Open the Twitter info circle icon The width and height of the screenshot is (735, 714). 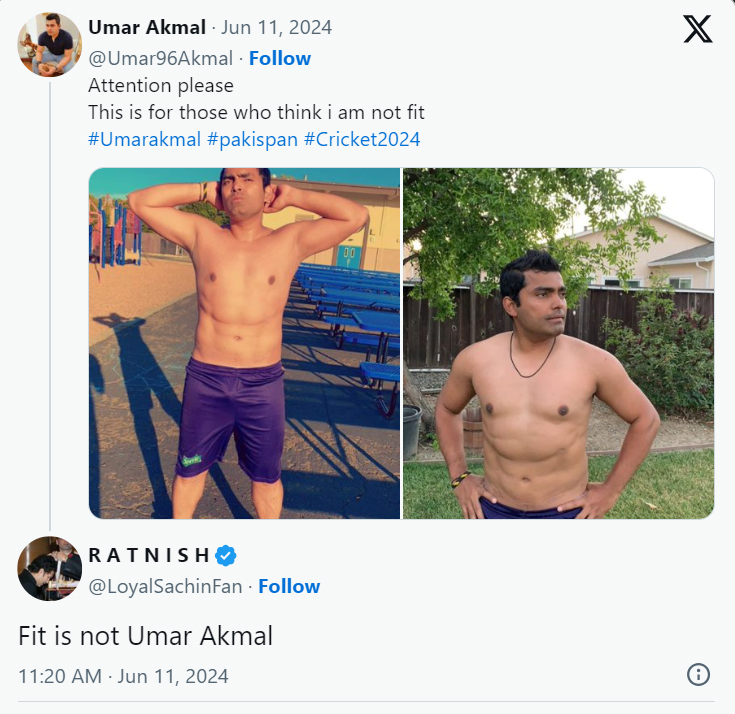(x=698, y=675)
